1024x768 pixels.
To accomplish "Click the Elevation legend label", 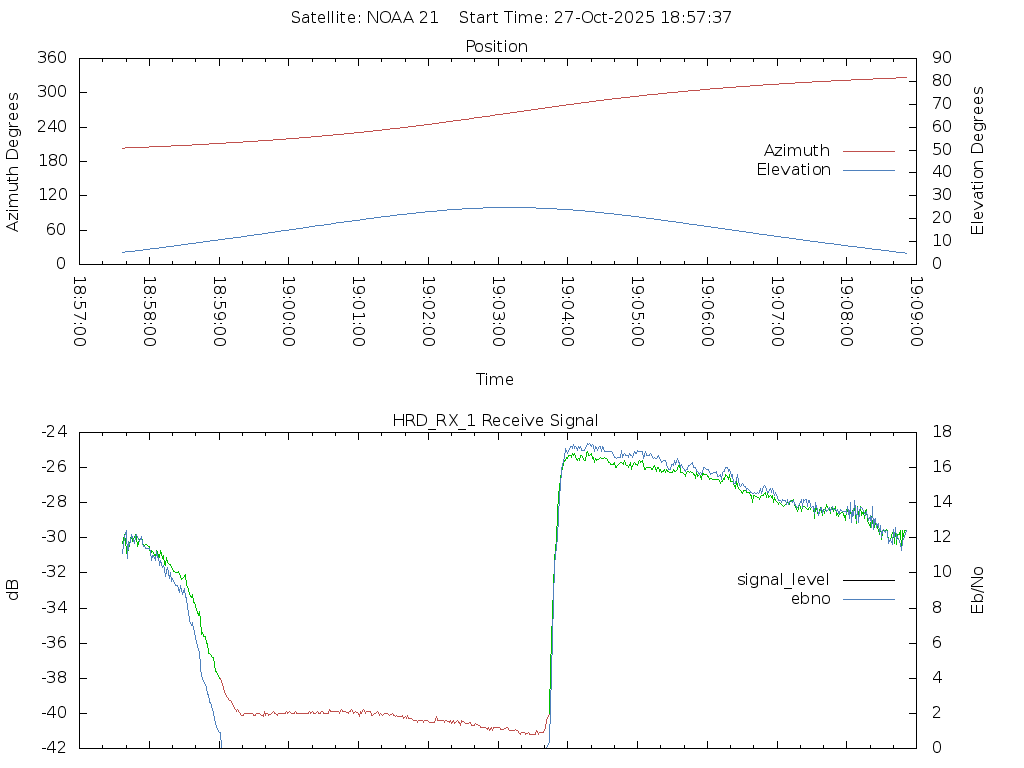I will tap(793, 170).
